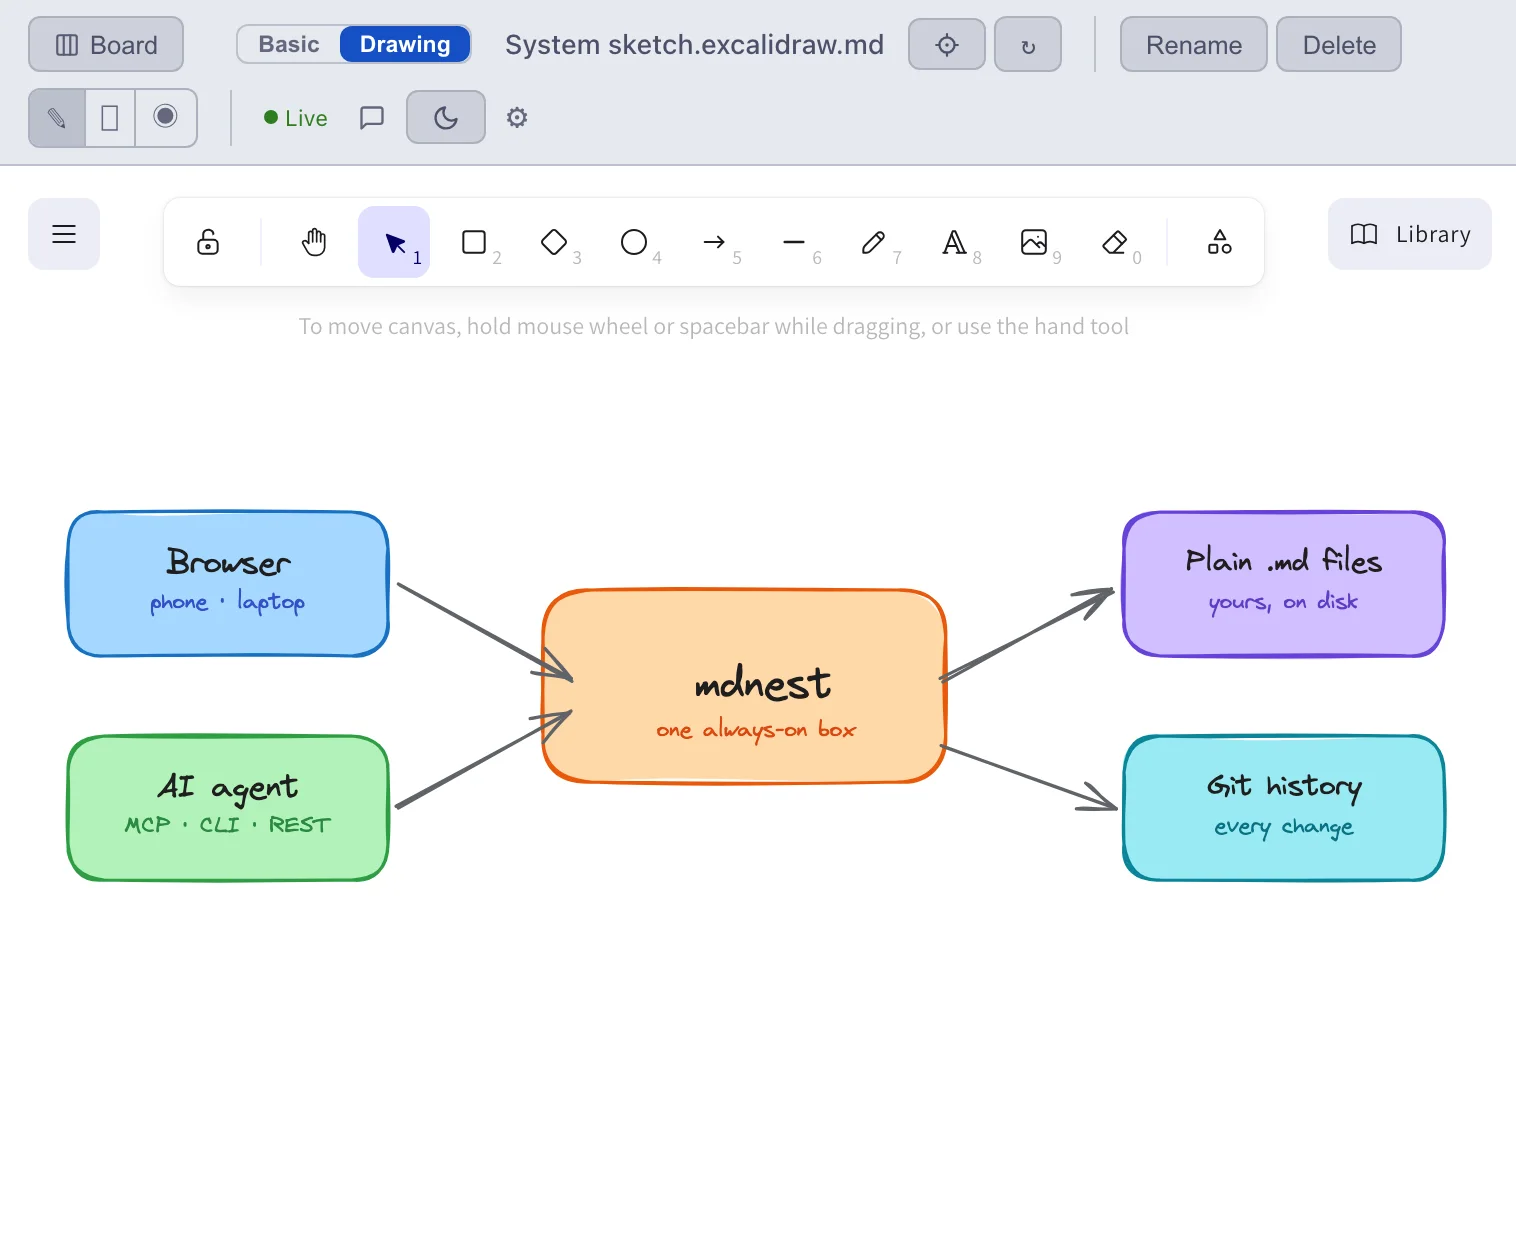This screenshot has width=1516, height=1240.
Task: Click the 'every change' text
Action: [1284, 827]
